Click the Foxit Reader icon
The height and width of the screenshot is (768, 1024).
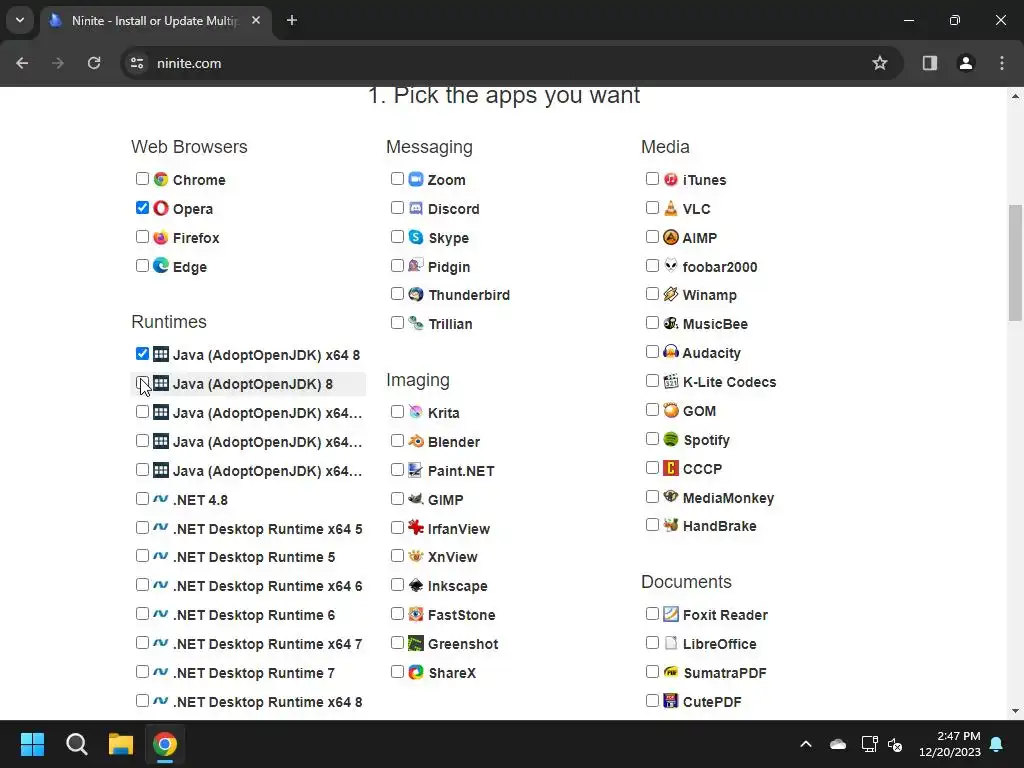tap(671, 614)
